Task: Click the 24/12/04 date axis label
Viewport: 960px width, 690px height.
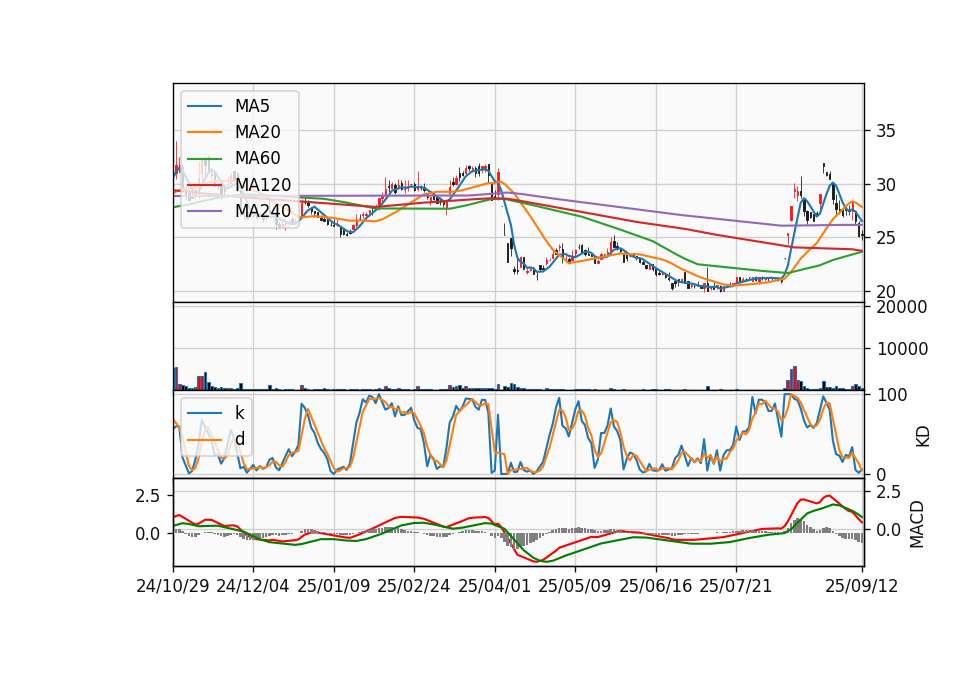Action: (x=253, y=586)
